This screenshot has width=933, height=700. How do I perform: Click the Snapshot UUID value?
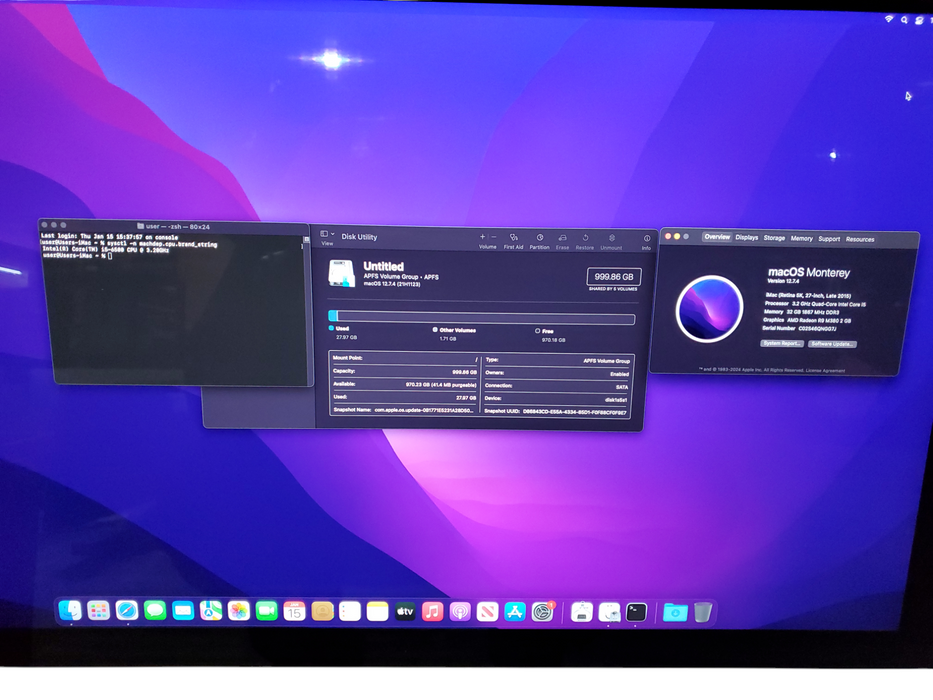click(574, 411)
